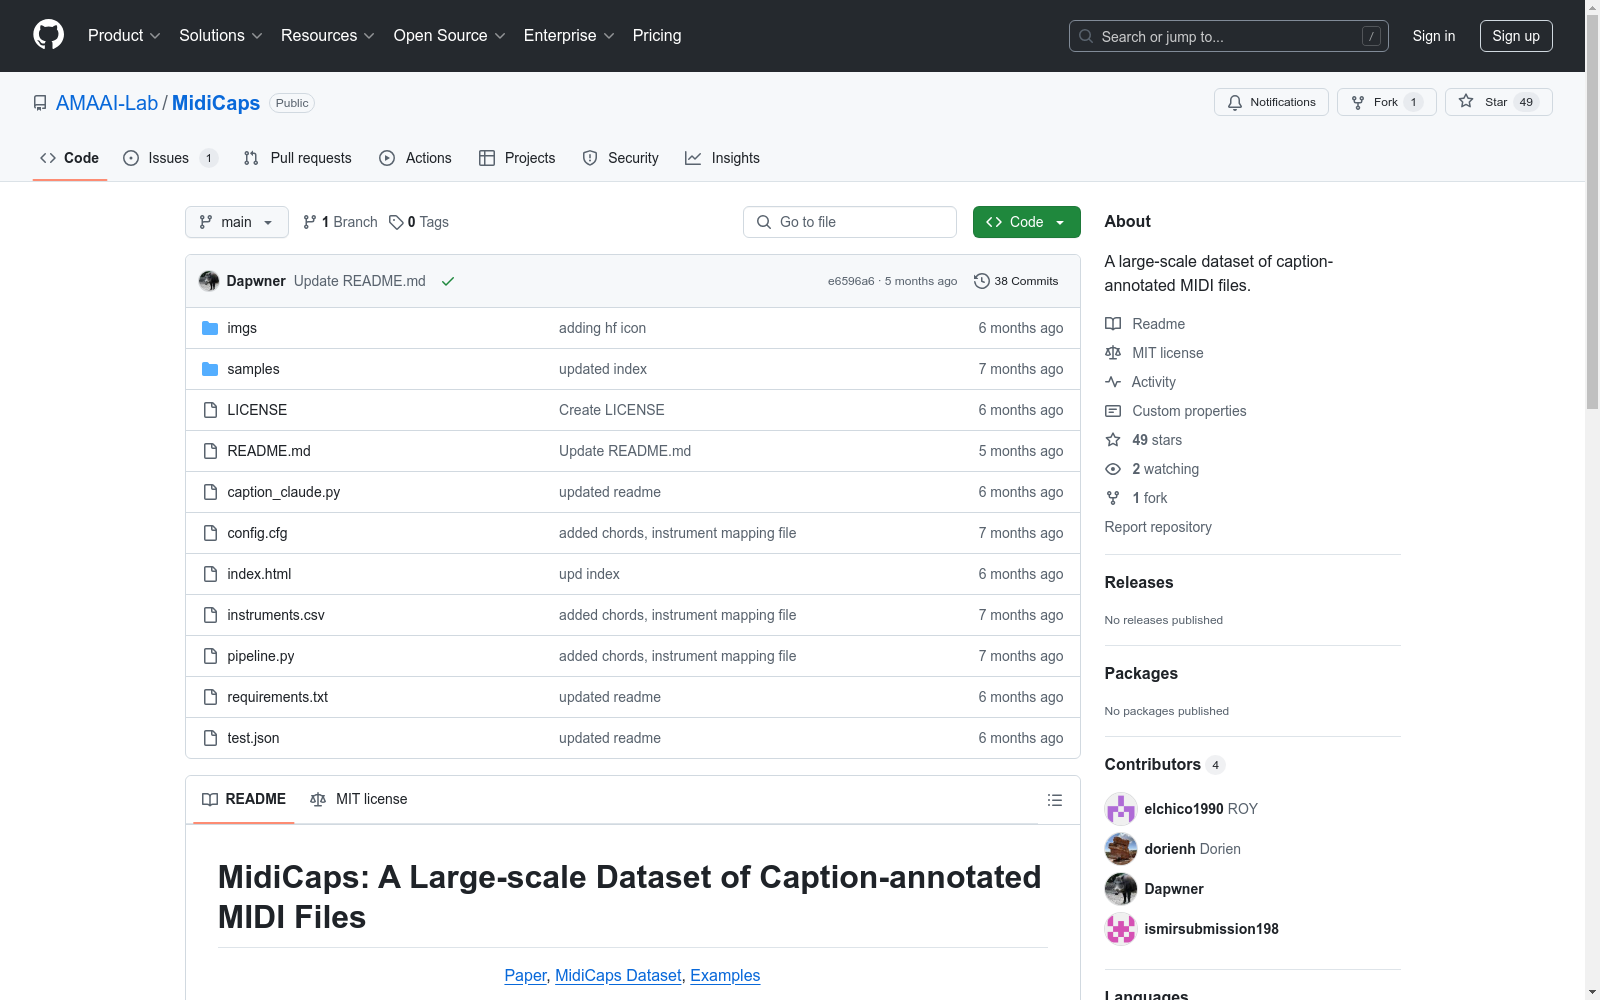1600x1000 pixels.
Task: Click the dorienh contributor avatar
Action: point(1121,849)
